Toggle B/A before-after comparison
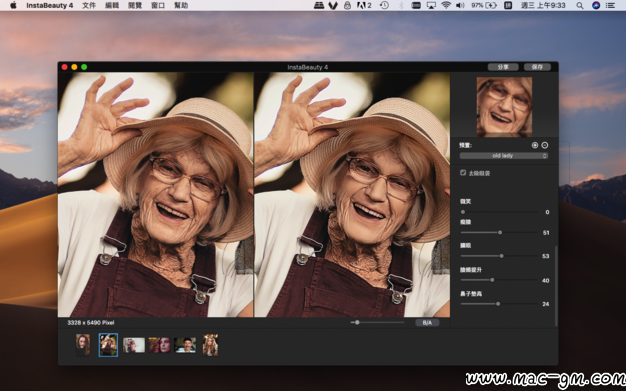Viewport: 626px width, 391px height. pyautogui.click(x=427, y=322)
